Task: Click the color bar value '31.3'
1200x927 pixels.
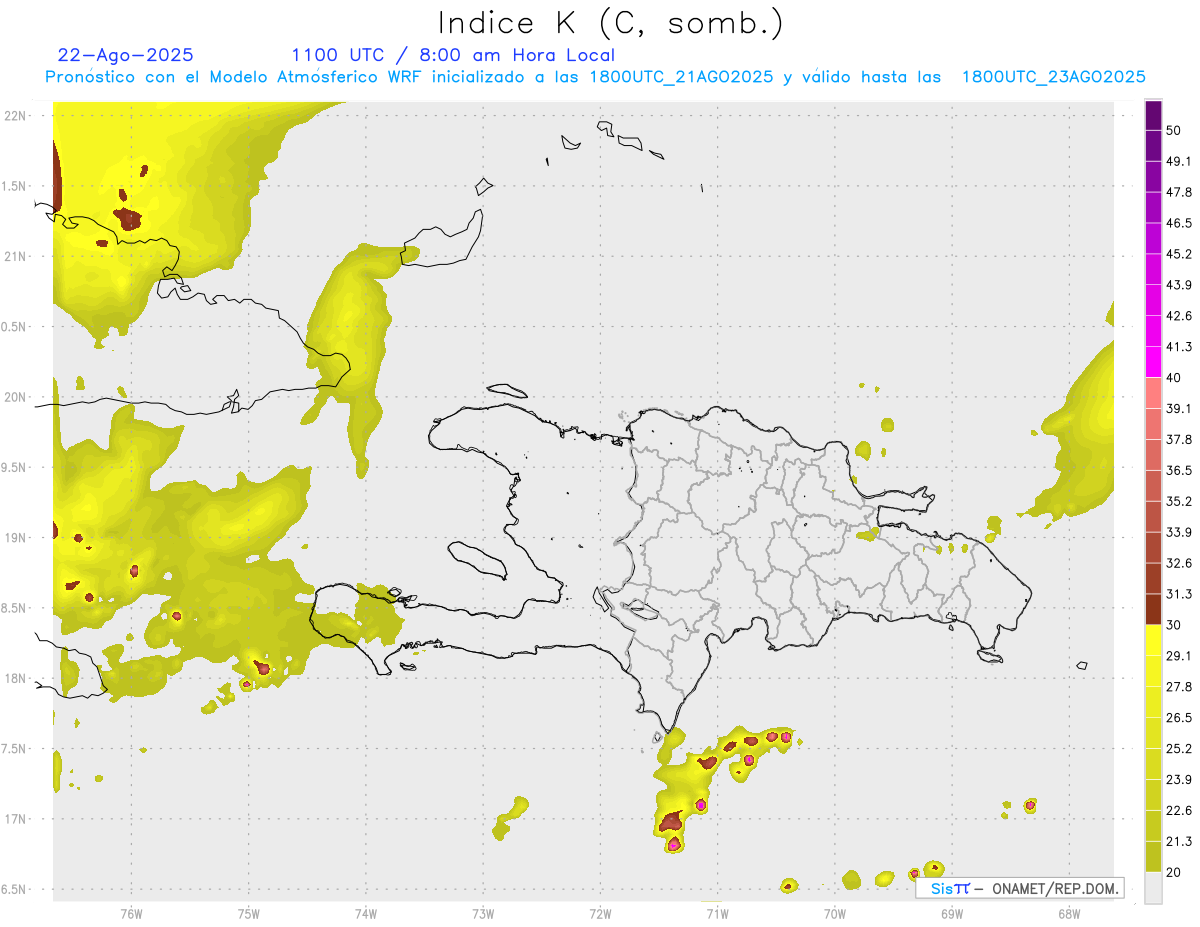Action: [1179, 594]
